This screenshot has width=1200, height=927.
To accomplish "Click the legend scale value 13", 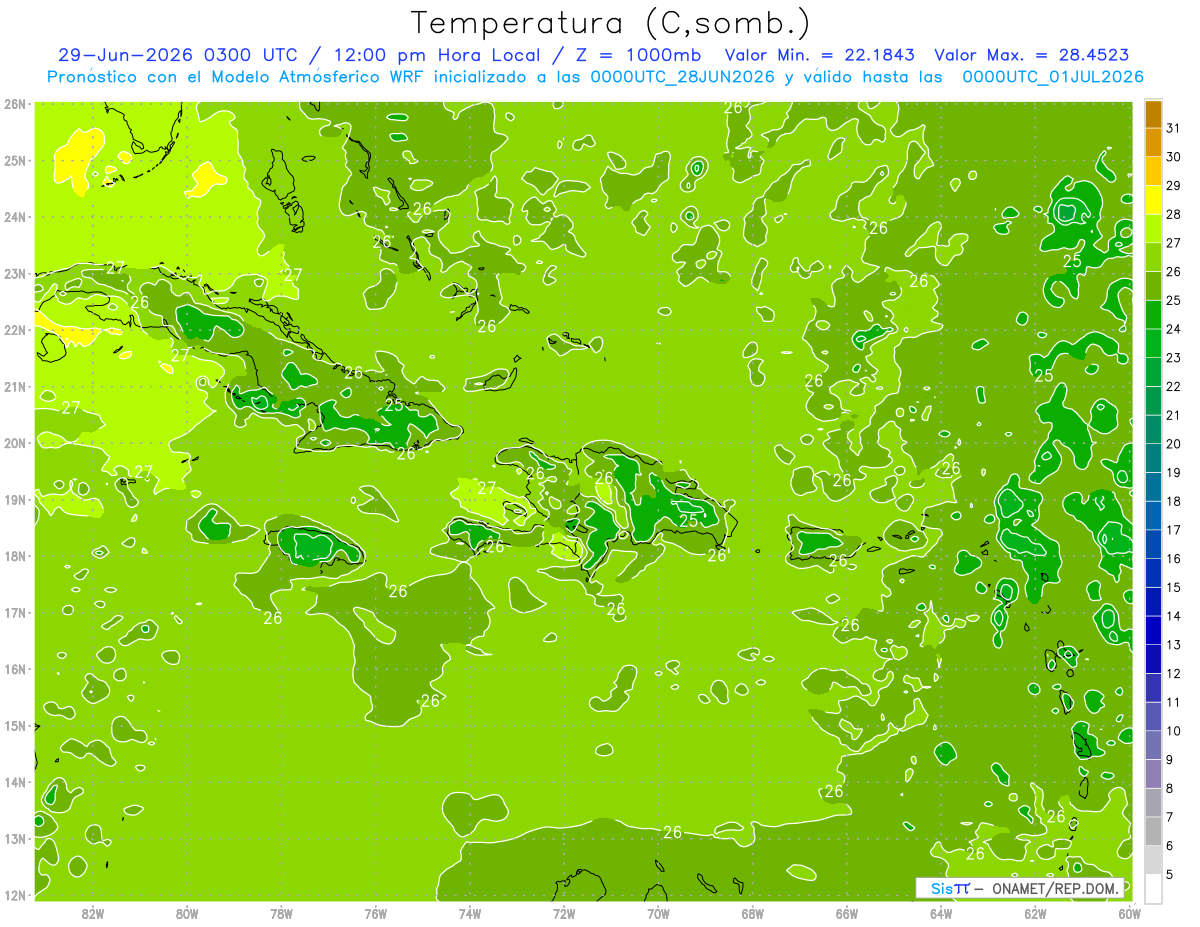I will click(x=1174, y=645).
